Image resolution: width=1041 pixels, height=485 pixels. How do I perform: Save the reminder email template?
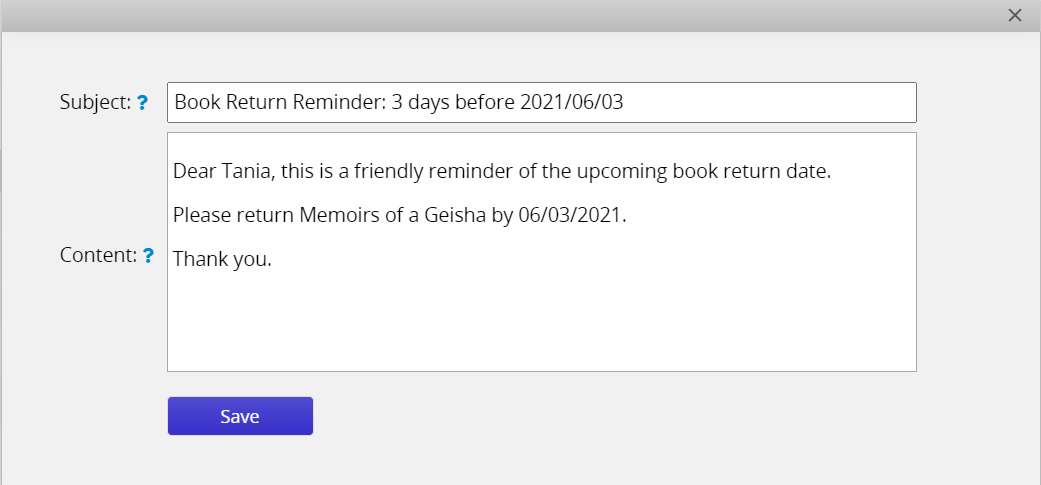coord(240,416)
